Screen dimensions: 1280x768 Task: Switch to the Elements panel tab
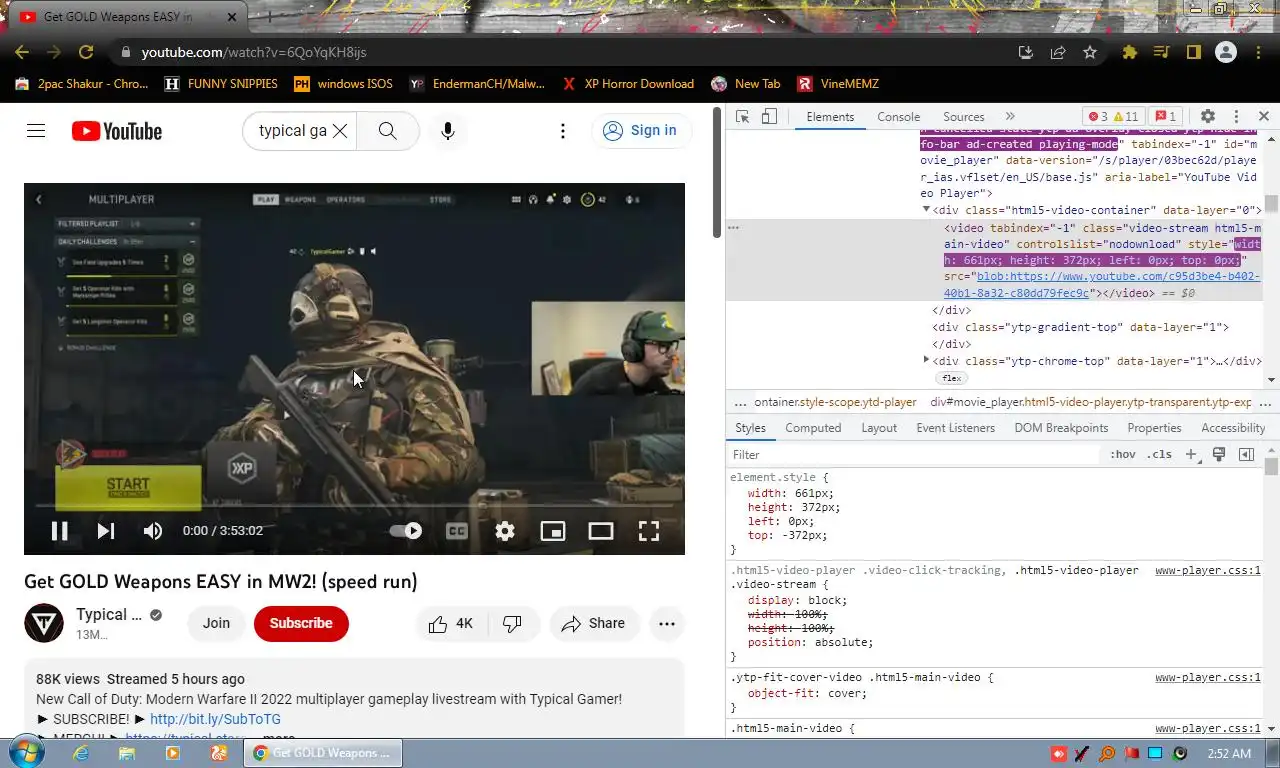click(830, 117)
